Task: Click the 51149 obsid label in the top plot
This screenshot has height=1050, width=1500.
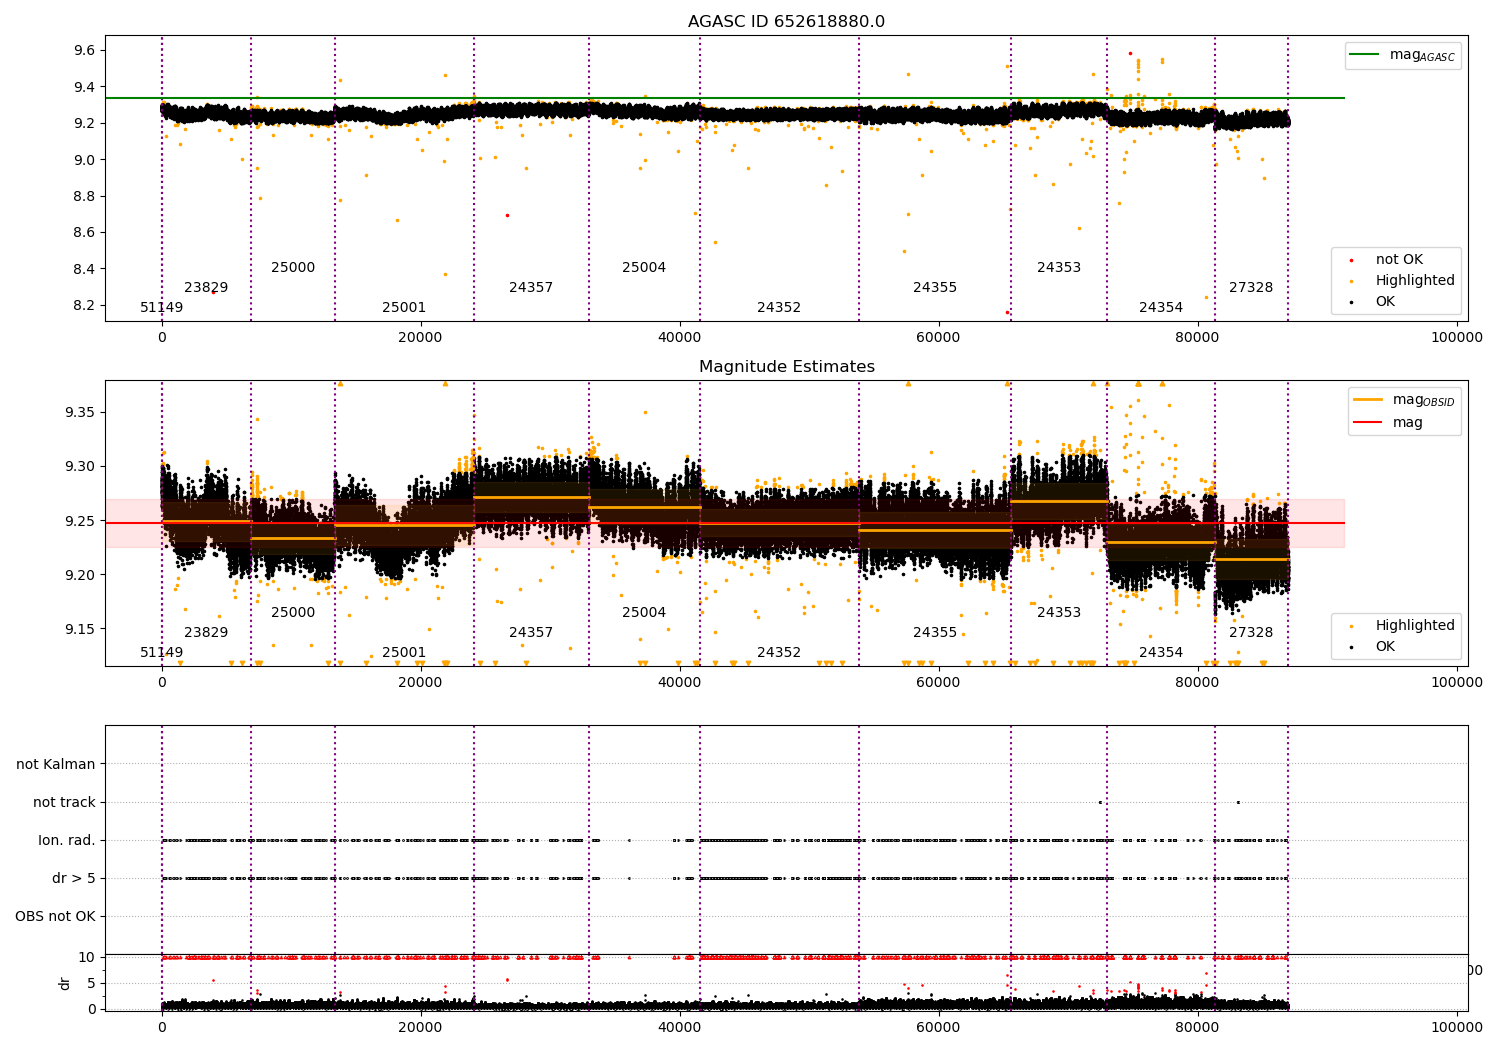Action: 161,308
